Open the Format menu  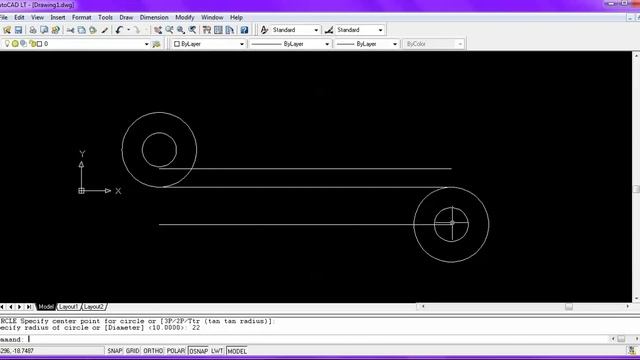pos(82,18)
